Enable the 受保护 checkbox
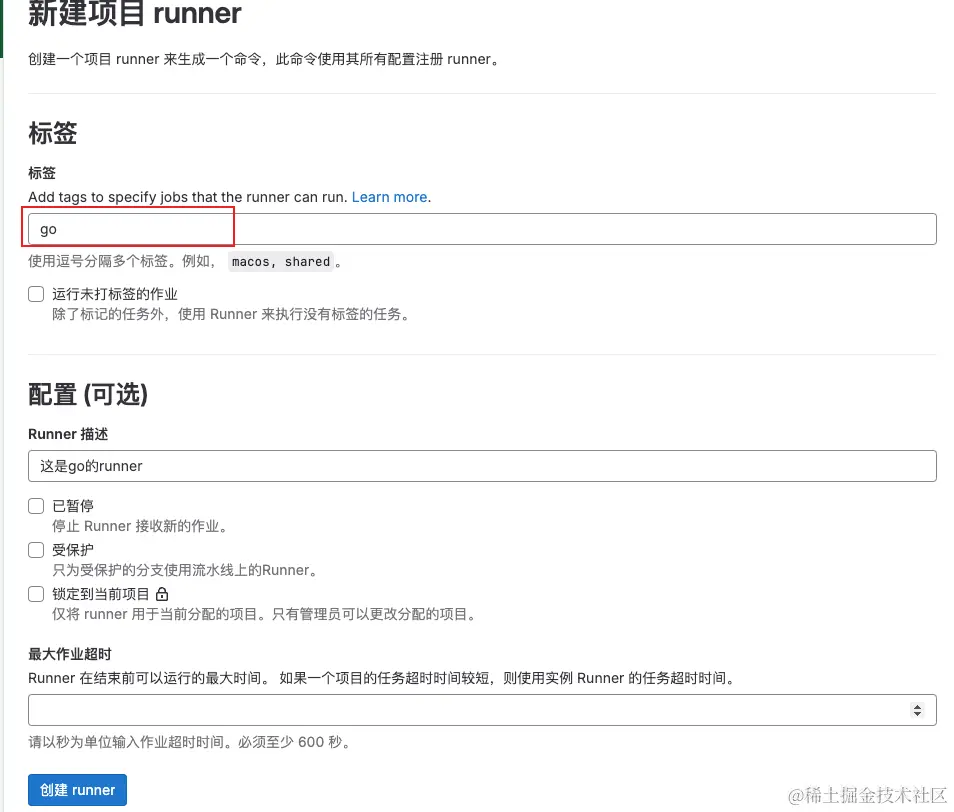 (36, 549)
